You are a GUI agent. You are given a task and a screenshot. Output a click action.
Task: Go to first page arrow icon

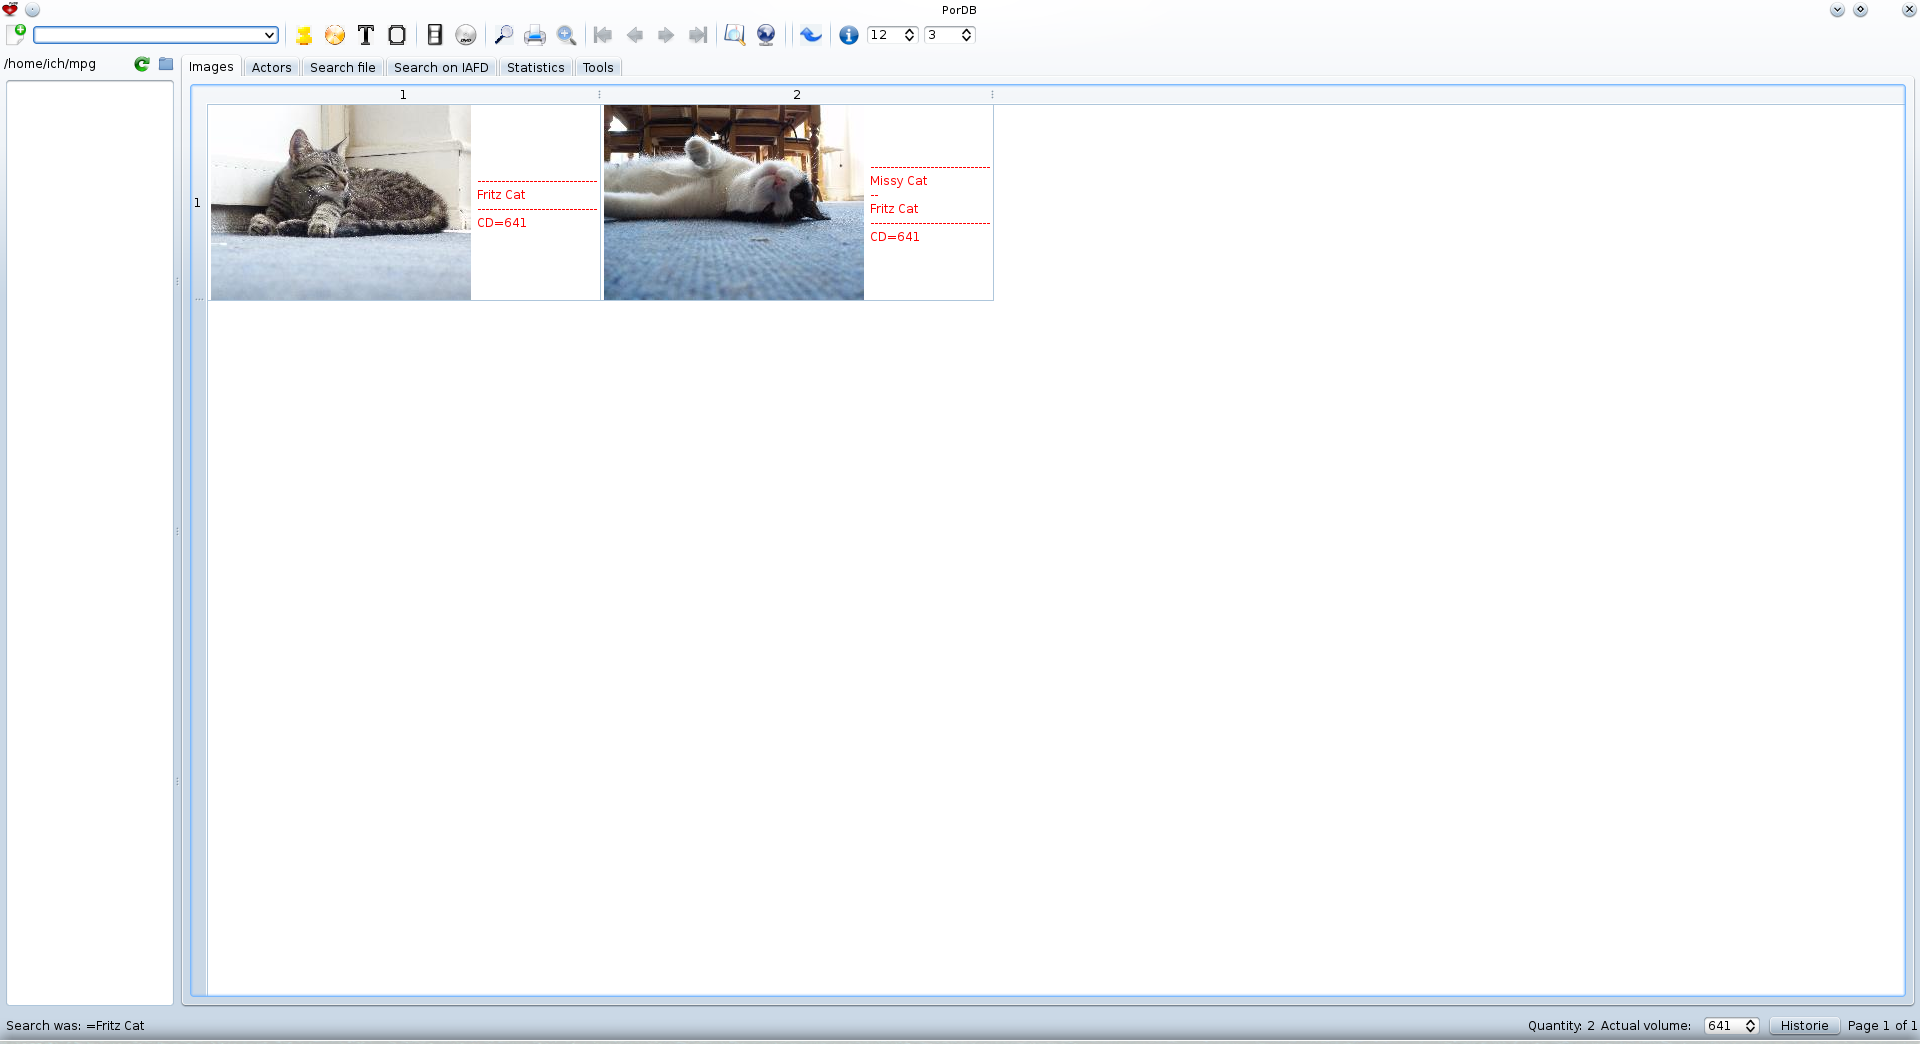point(603,35)
